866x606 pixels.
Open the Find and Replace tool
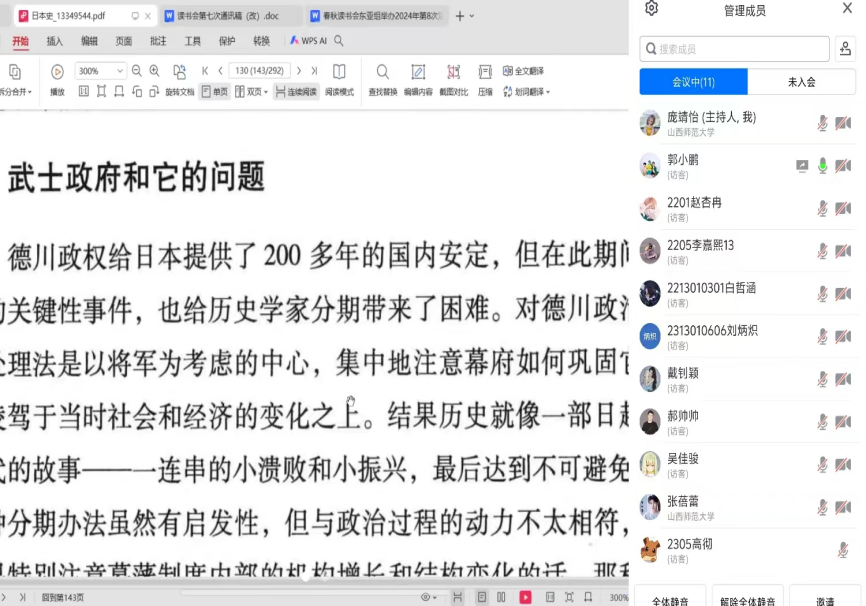[x=382, y=72]
